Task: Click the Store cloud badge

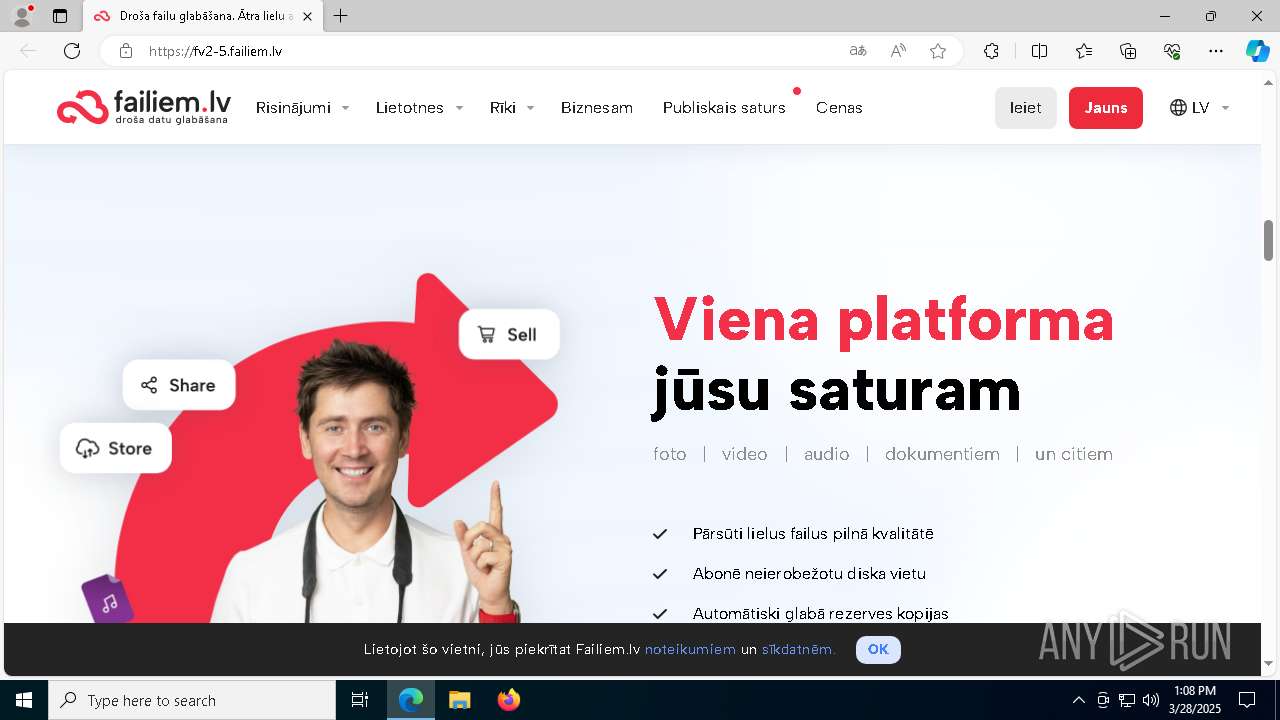Action: [116, 448]
